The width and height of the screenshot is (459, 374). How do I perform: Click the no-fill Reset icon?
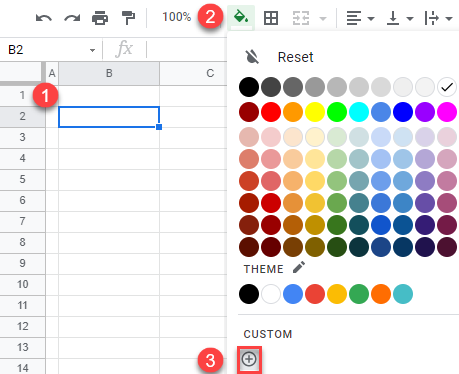[x=252, y=57]
